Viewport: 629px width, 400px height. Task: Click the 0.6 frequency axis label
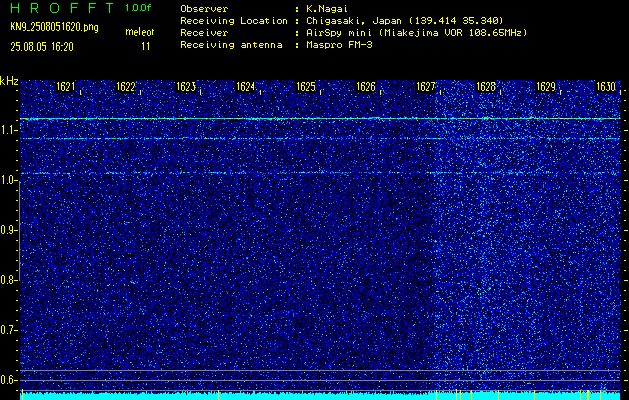coord(8,380)
